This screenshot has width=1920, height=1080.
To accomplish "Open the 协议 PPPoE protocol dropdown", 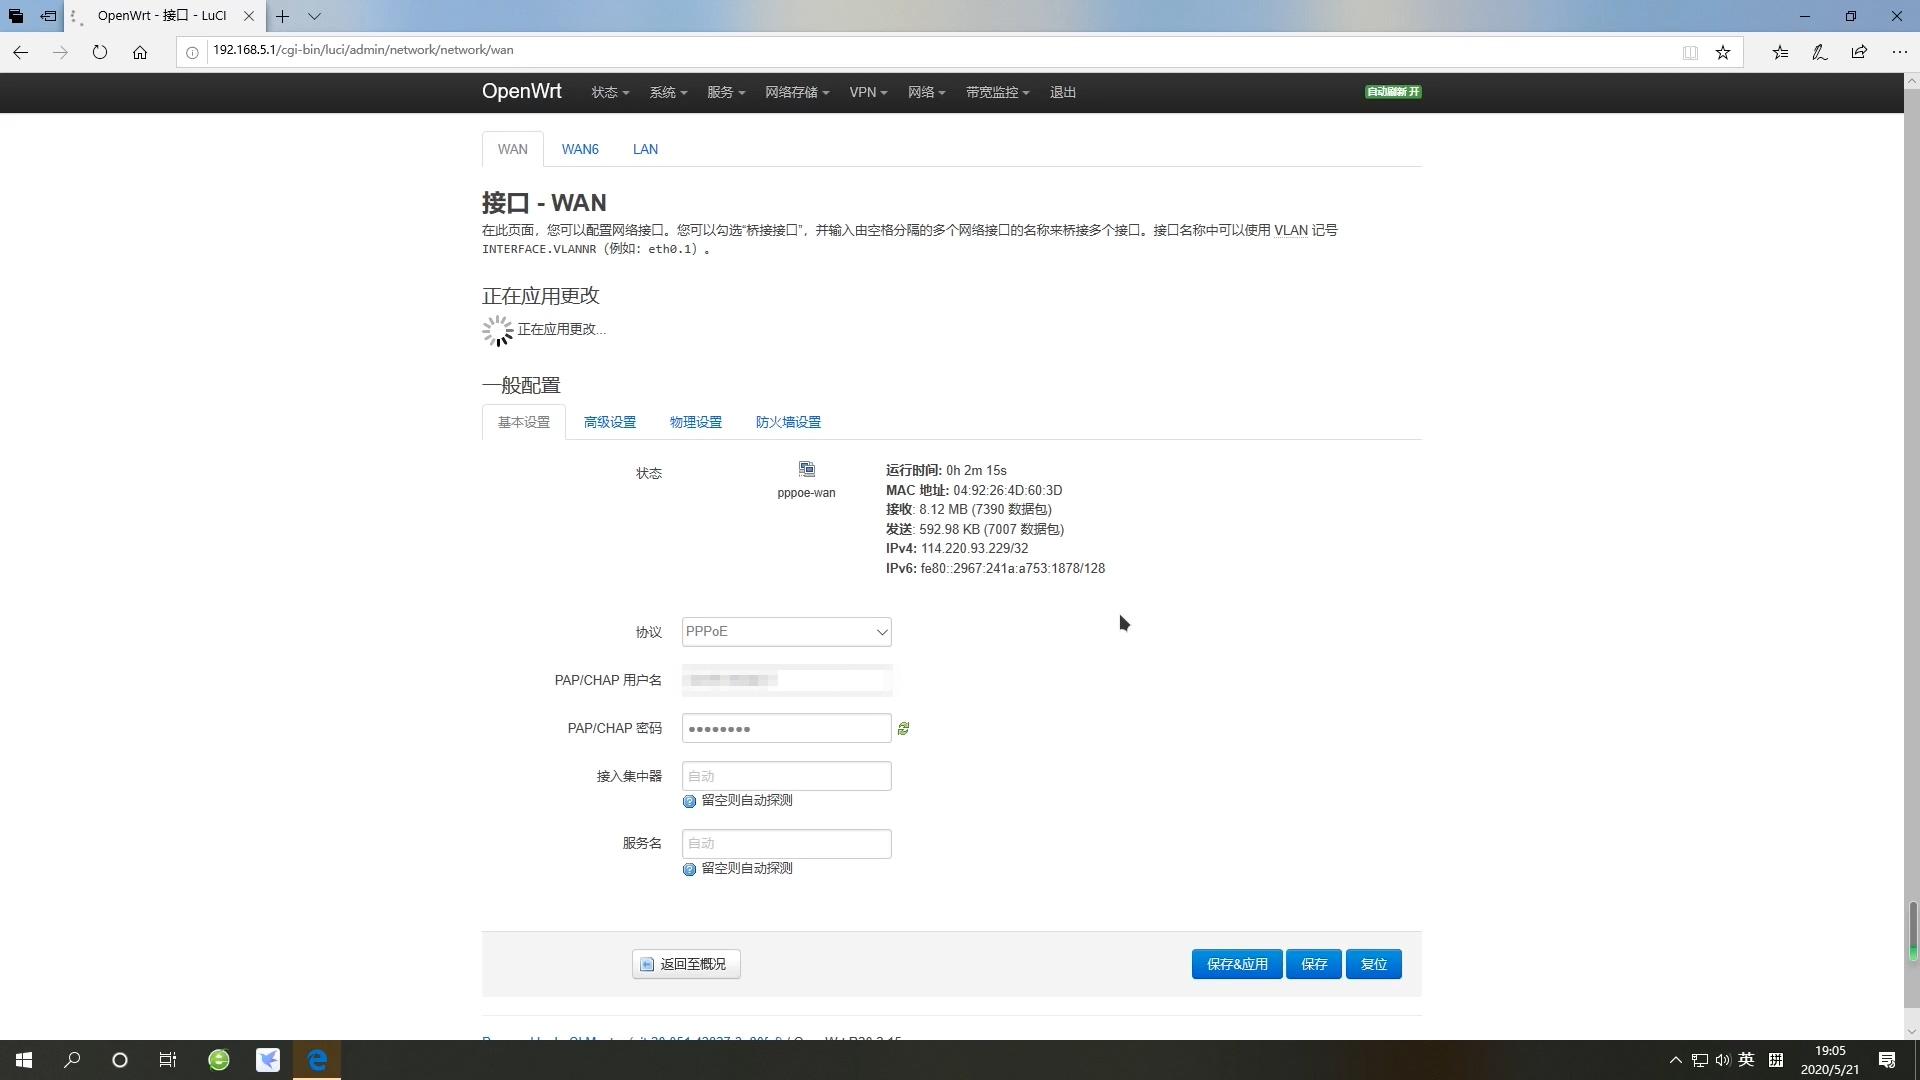I will point(786,632).
